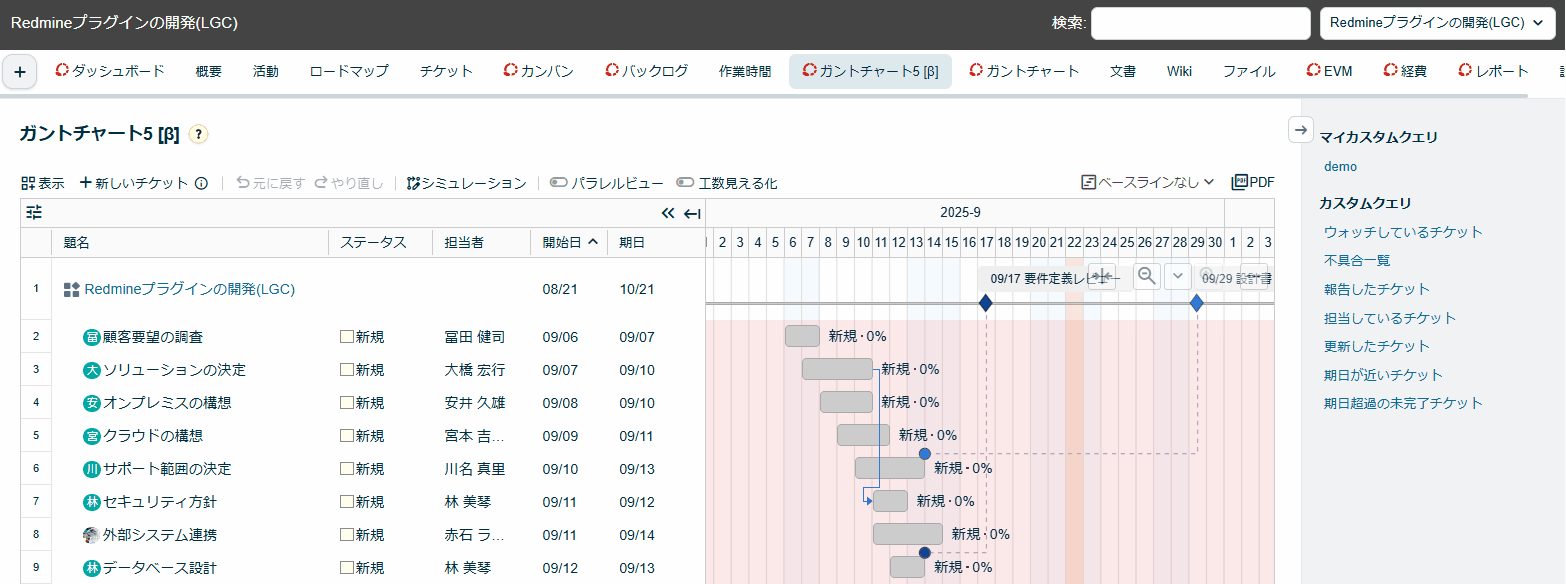Viewport: 1566px width, 584px height.
Task: Open the チケット tab
Action: (446, 71)
